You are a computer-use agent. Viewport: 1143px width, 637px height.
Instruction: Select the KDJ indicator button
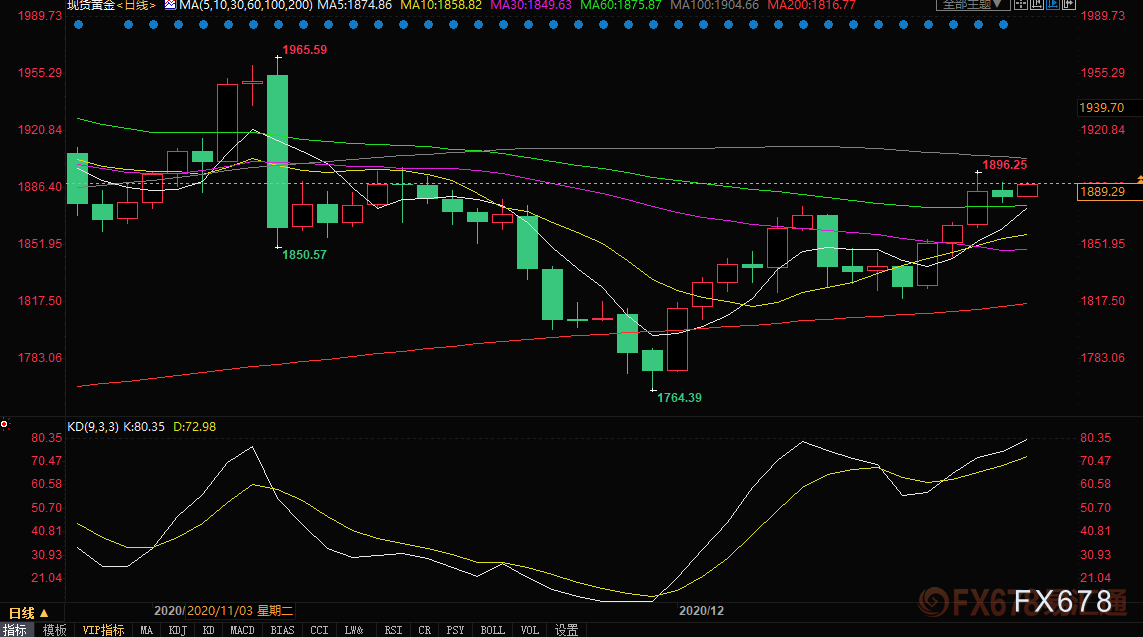(x=178, y=630)
